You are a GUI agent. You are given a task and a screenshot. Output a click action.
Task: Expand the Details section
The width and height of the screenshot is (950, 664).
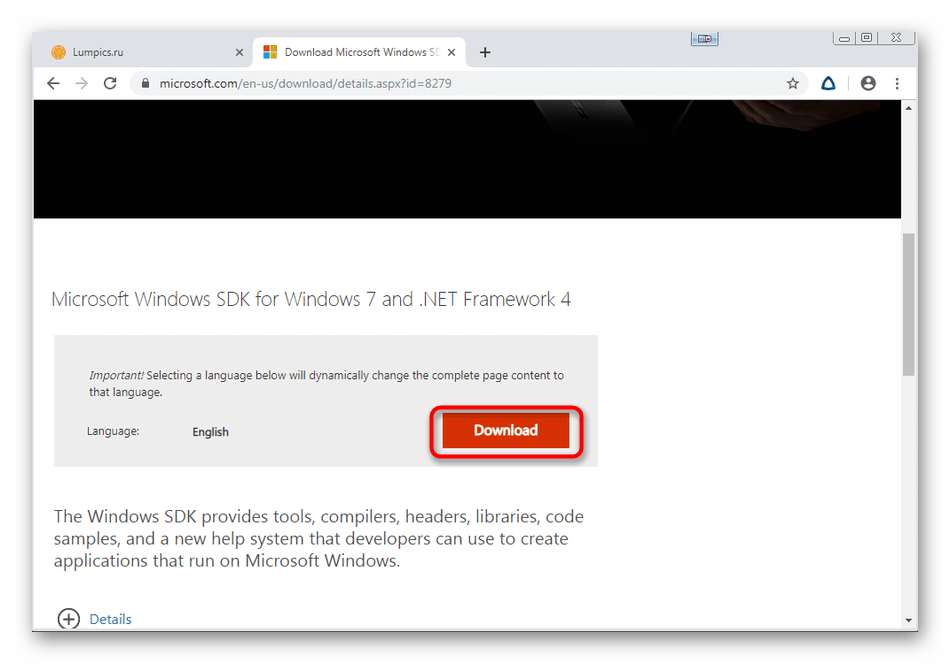pyautogui.click(x=69, y=619)
